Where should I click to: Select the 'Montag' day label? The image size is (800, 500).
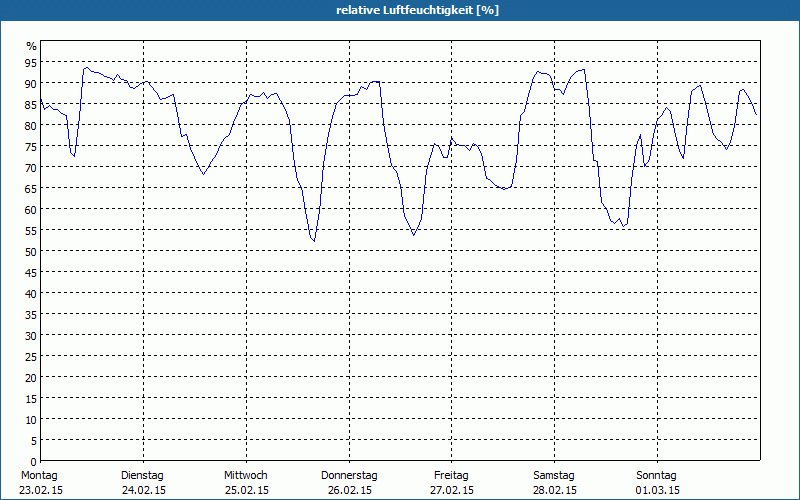coord(39,476)
